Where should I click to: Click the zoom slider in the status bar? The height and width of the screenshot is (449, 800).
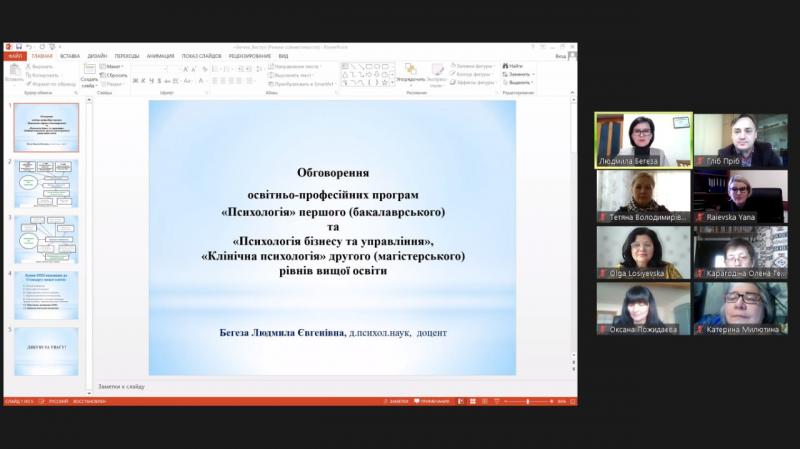(x=528, y=401)
